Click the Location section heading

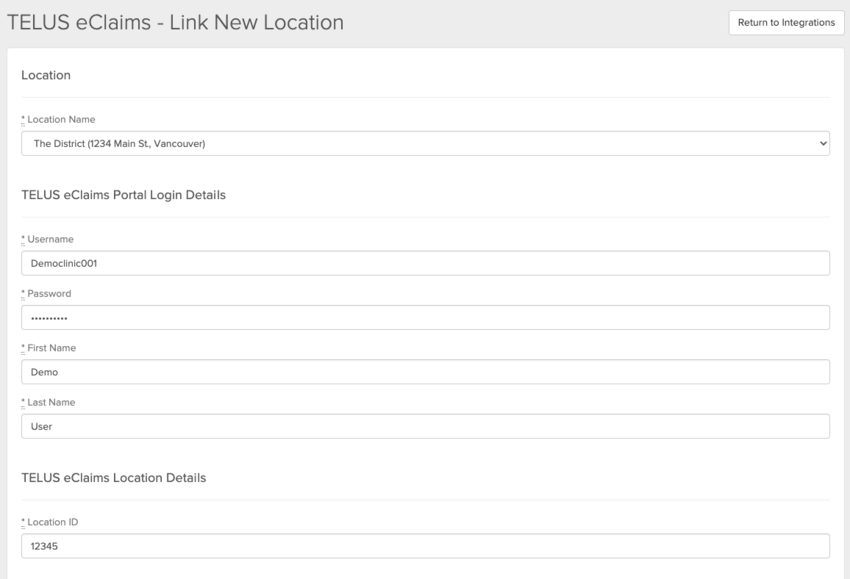point(46,75)
